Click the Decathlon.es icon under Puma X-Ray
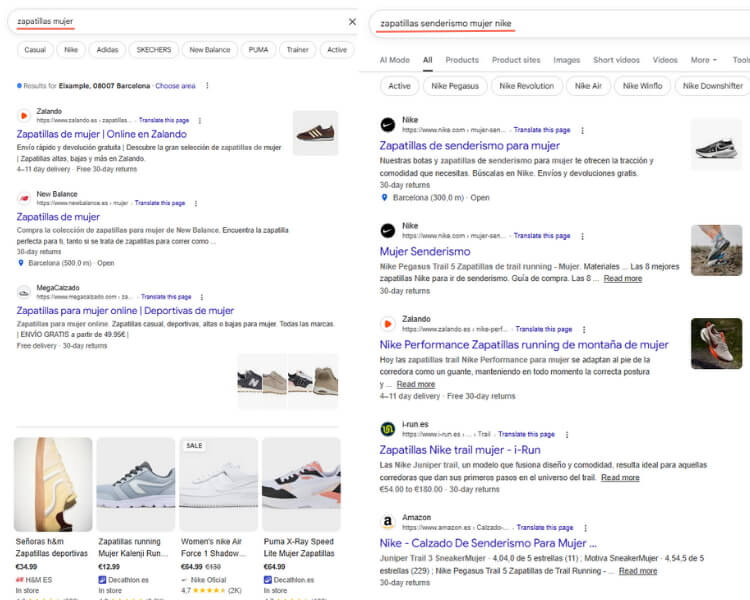750x600 pixels. pyautogui.click(x=267, y=580)
